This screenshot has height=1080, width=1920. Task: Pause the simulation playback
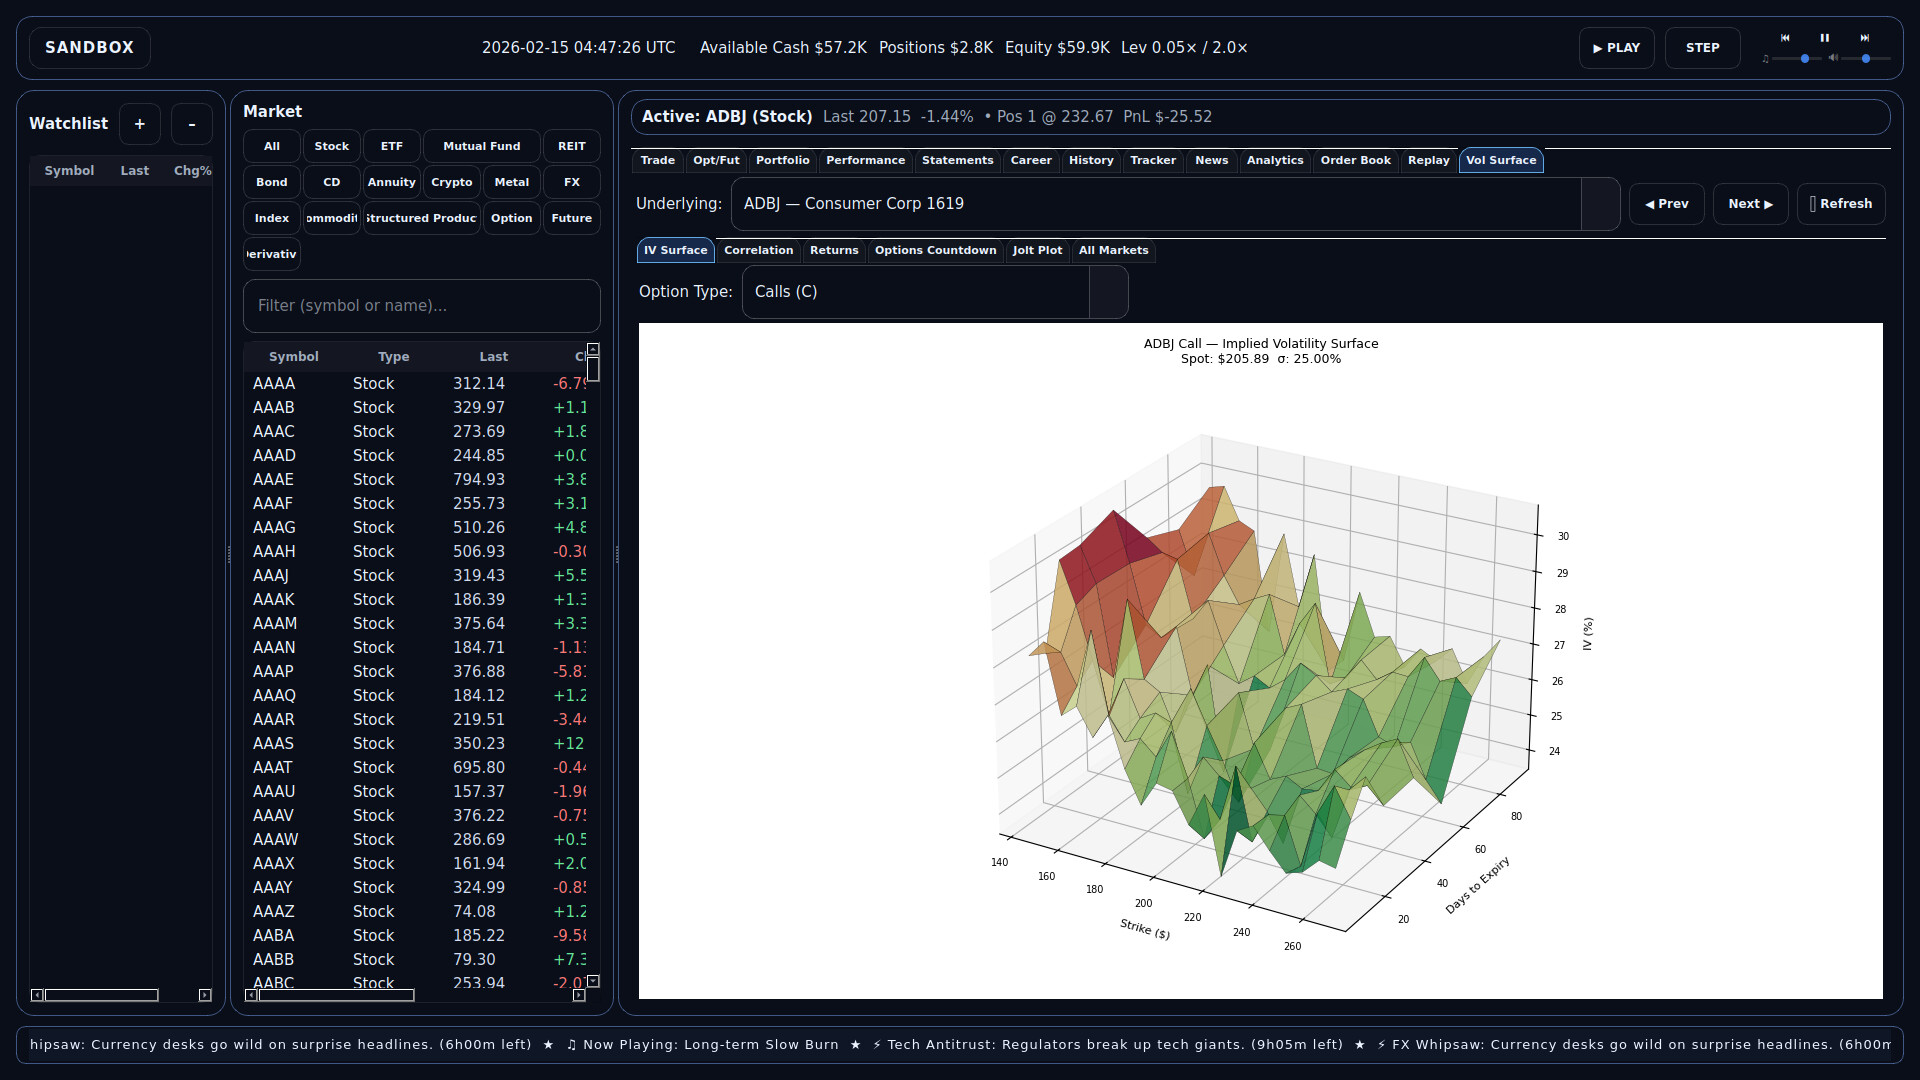pyautogui.click(x=1824, y=38)
